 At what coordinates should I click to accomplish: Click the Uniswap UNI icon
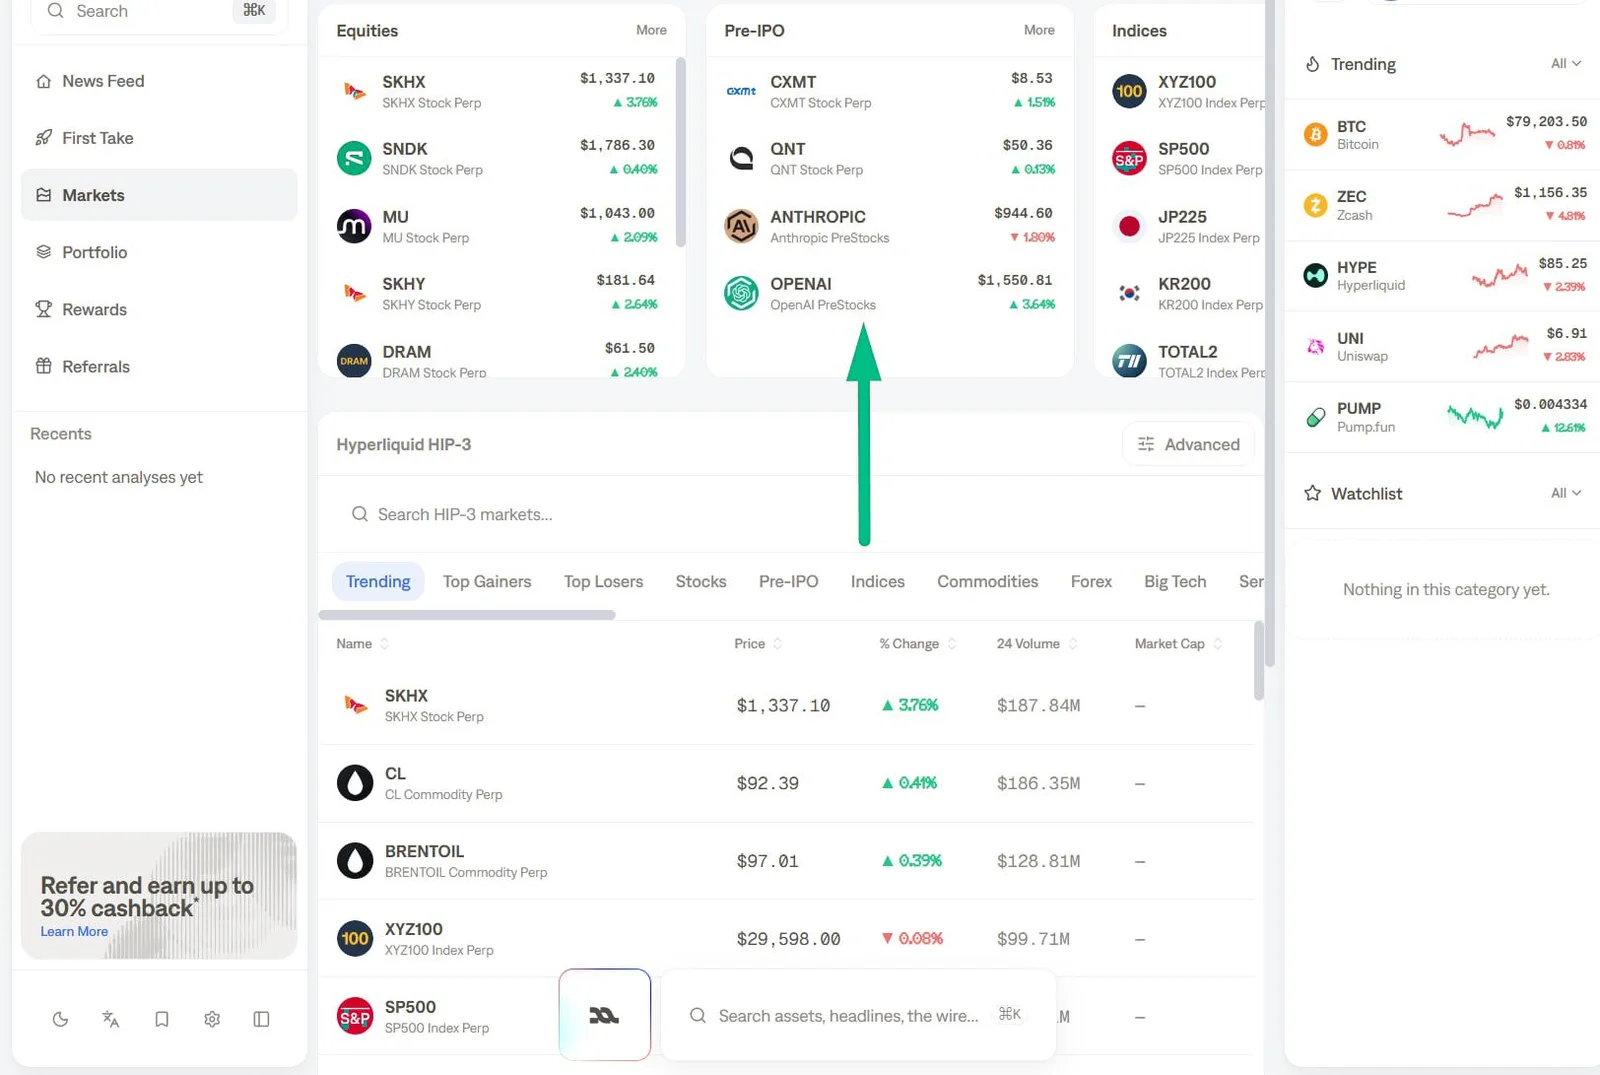tap(1316, 346)
